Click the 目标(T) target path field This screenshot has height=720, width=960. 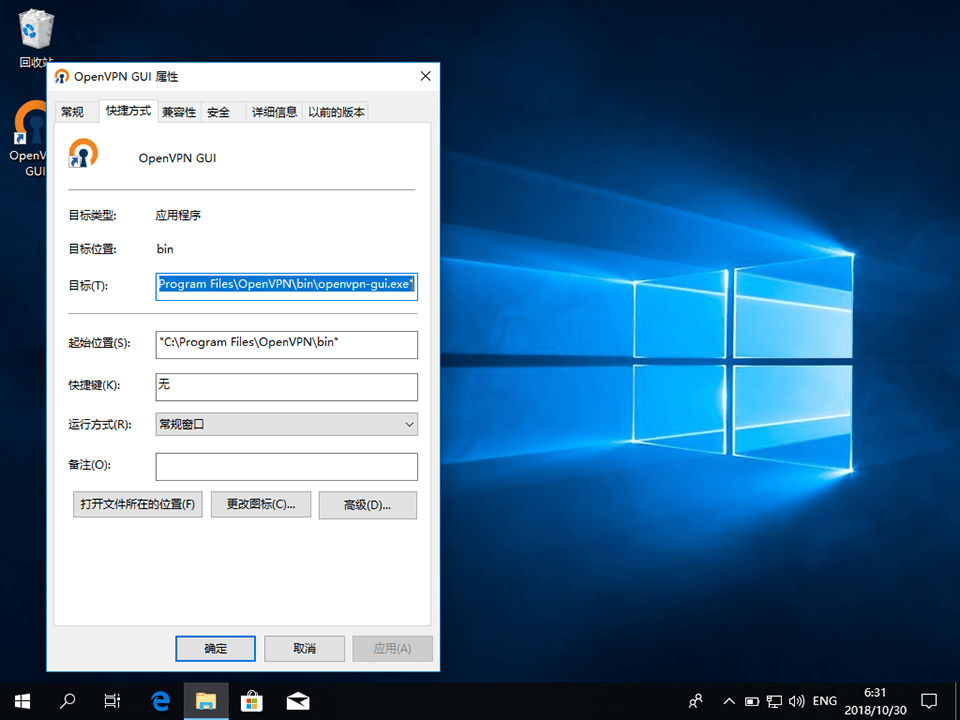[287, 286]
